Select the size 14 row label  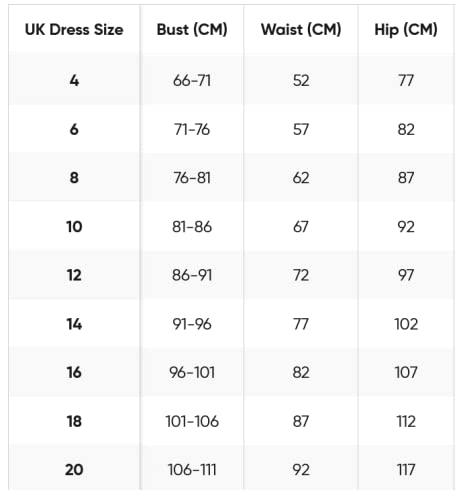(x=74, y=324)
